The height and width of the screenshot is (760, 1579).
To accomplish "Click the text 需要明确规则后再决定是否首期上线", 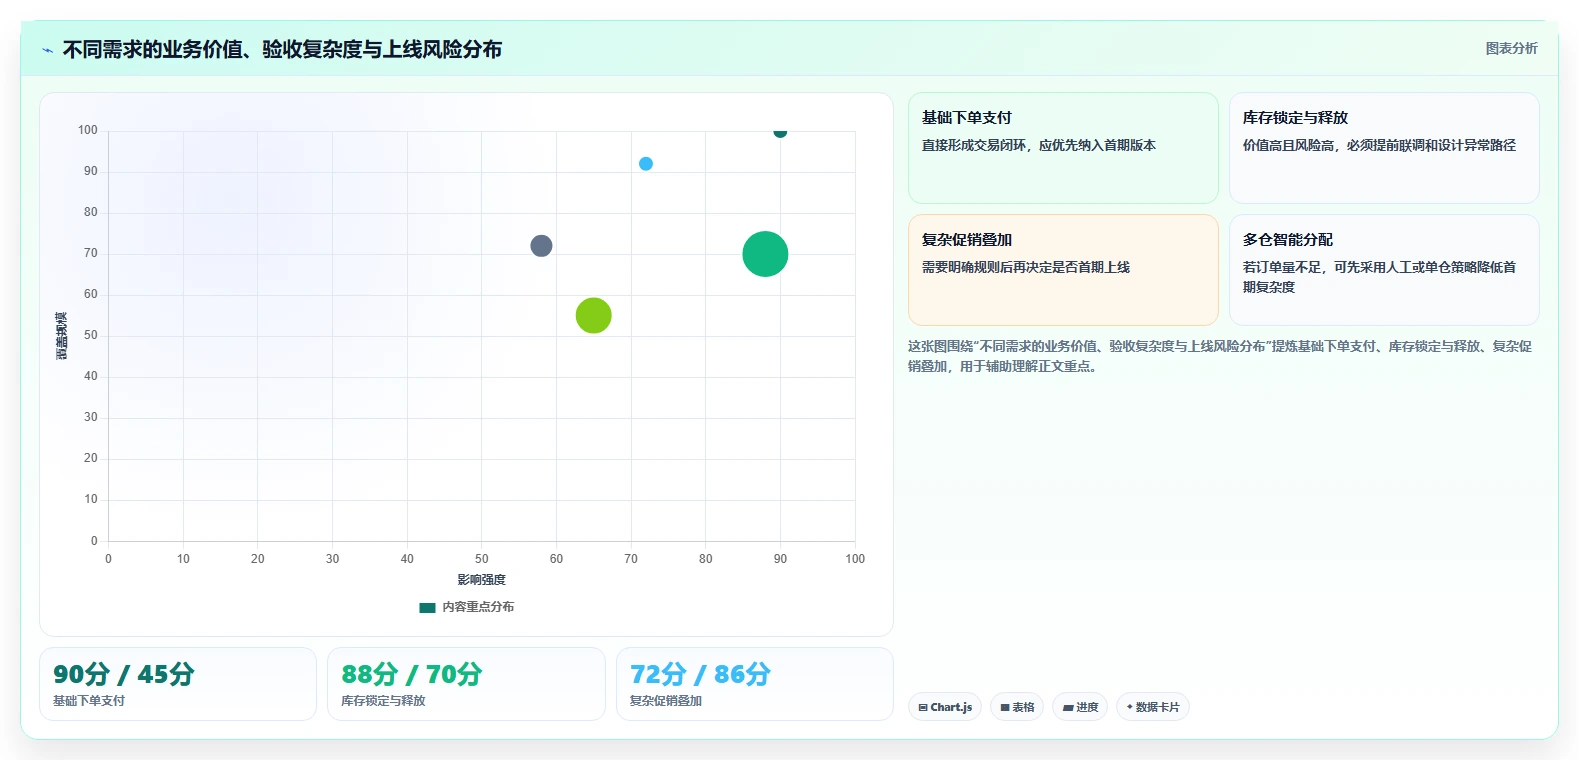I will click(x=1026, y=267).
